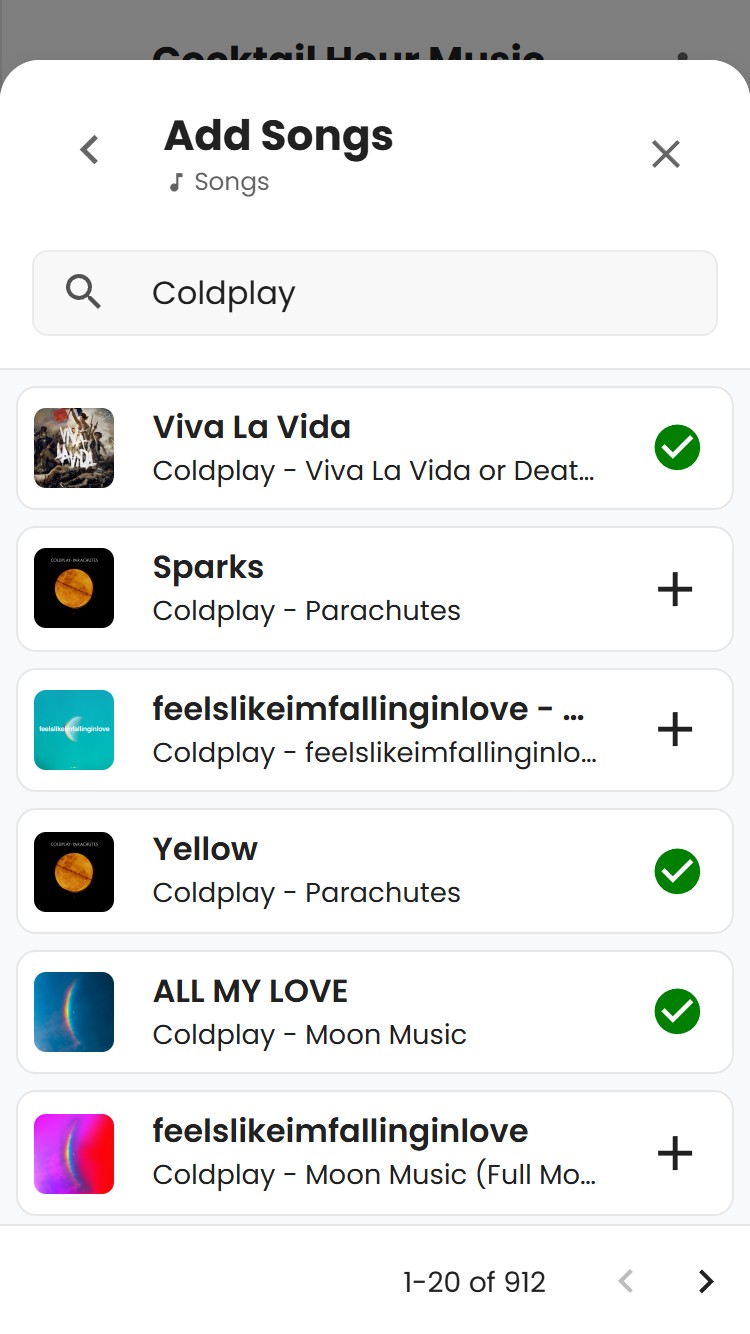Viewport: 750px width, 1334px height.
Task: Select the Yellow song title
Action: pyautogui.click(x=205, y=849)
